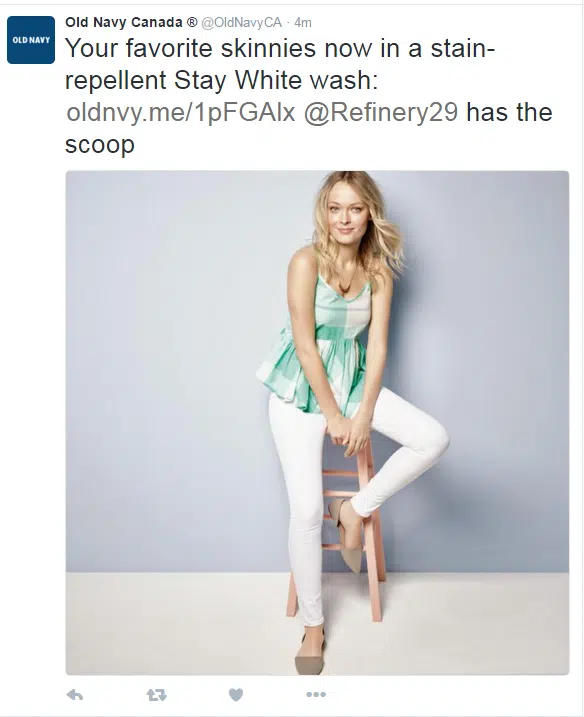Reply to the Old Navy Canada tweet

[75, 695]
